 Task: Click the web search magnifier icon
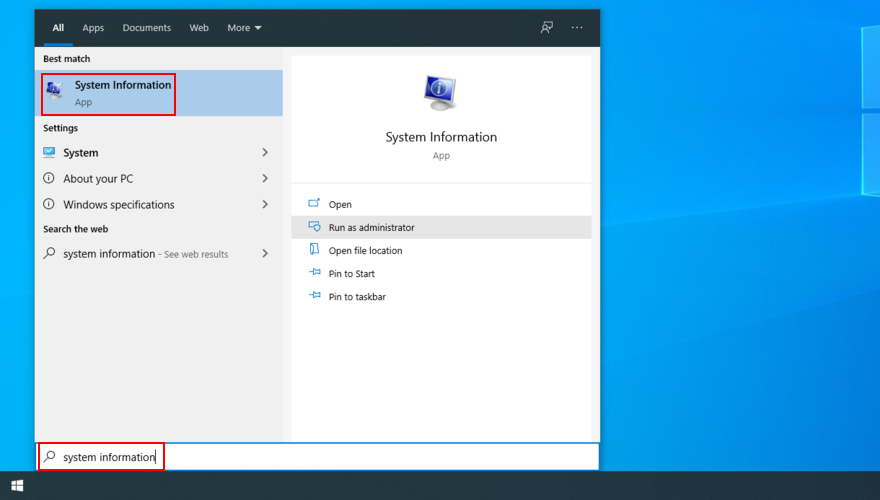49,254
